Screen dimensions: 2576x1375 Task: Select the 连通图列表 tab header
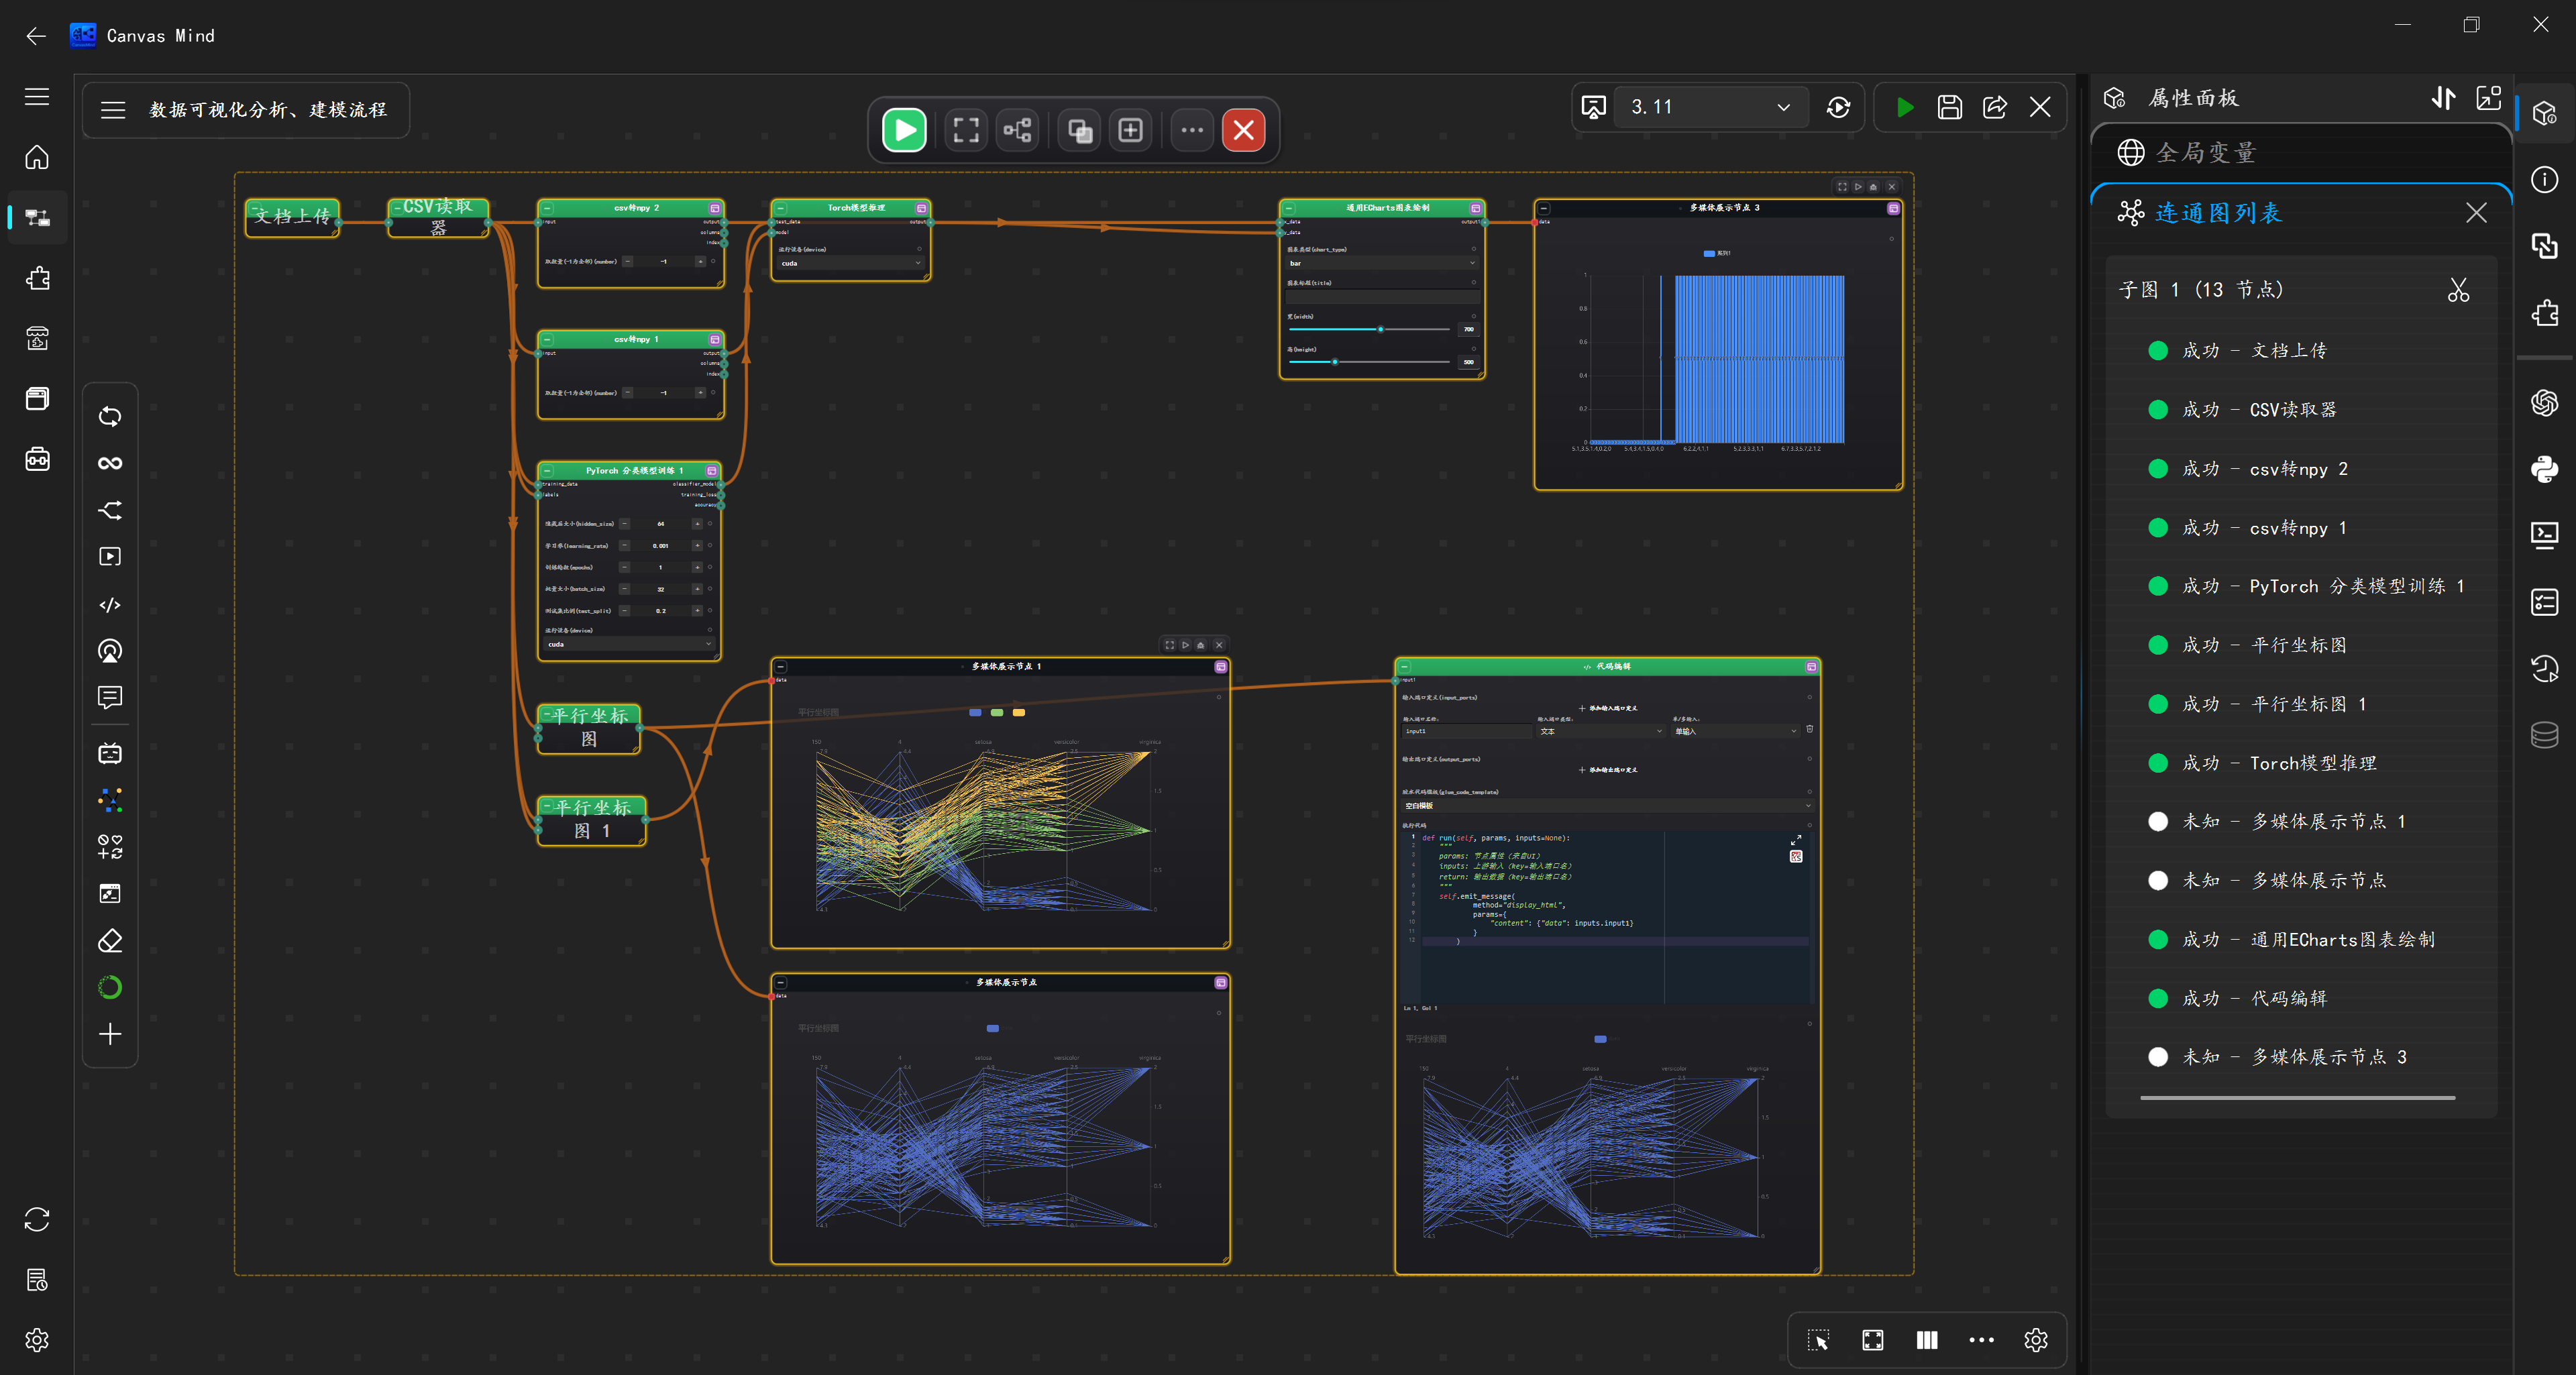pyautogui.click(x=2218, y=213)
